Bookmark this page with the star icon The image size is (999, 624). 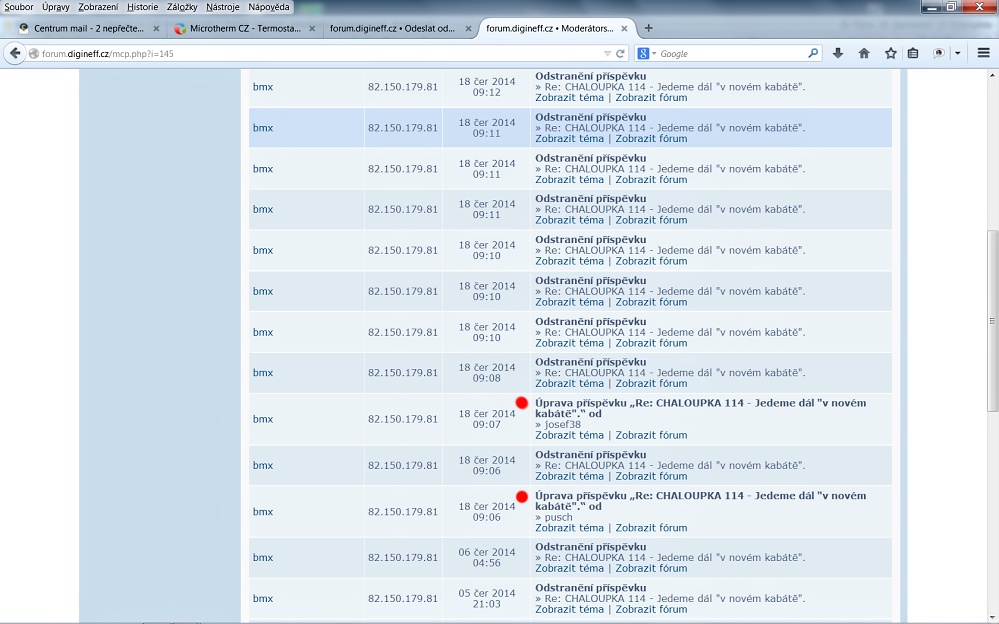point(890,53)
